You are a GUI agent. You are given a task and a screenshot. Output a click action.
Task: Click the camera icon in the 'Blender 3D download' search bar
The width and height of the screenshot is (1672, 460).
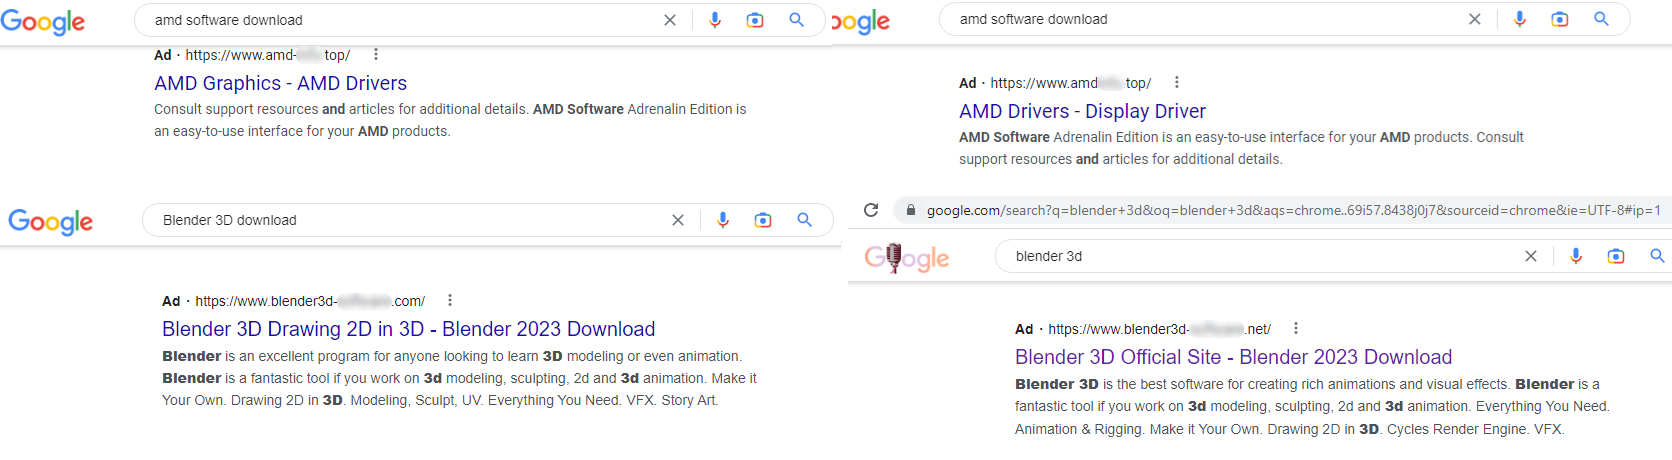coord(763,220)
